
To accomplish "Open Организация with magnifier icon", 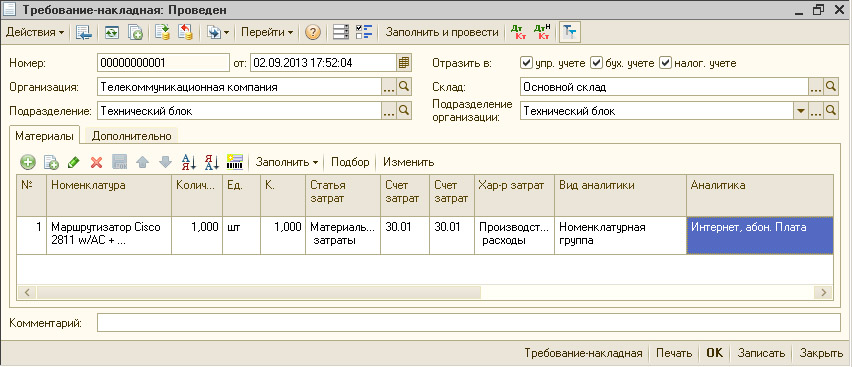I will (x=404, y=87).
